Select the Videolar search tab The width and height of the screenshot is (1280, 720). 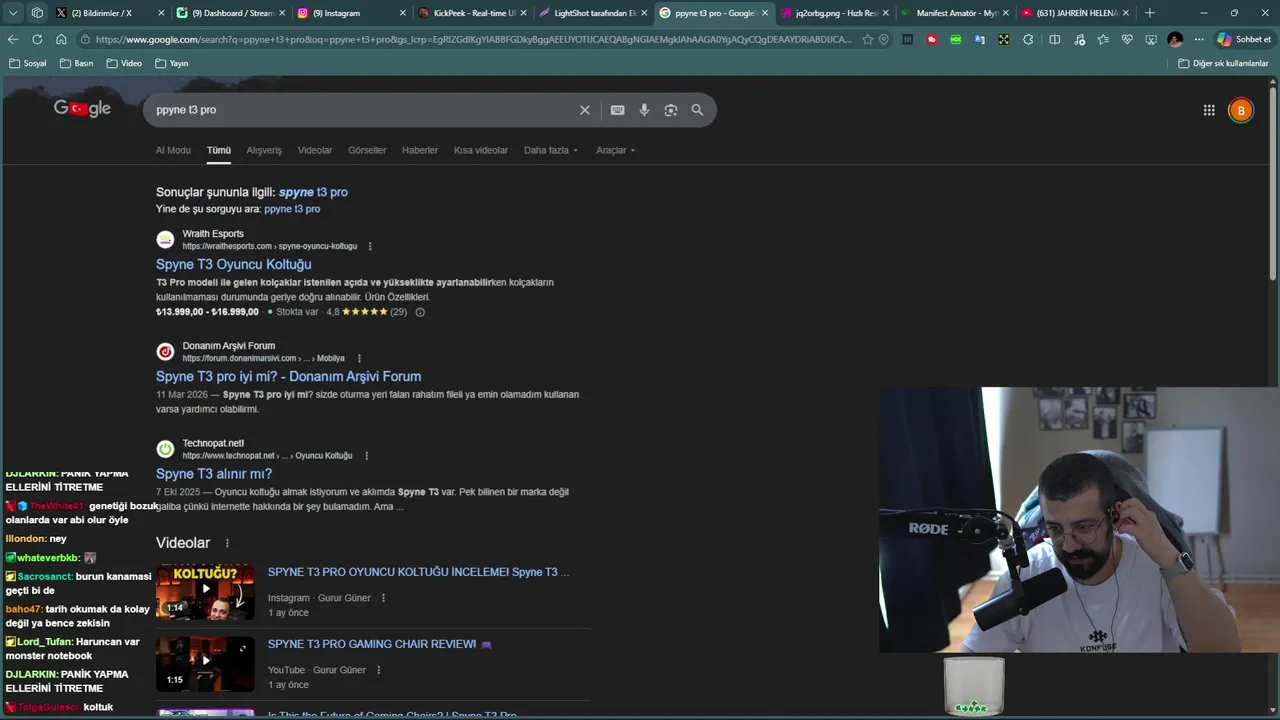pyautogui.click(x=315, y=150)
